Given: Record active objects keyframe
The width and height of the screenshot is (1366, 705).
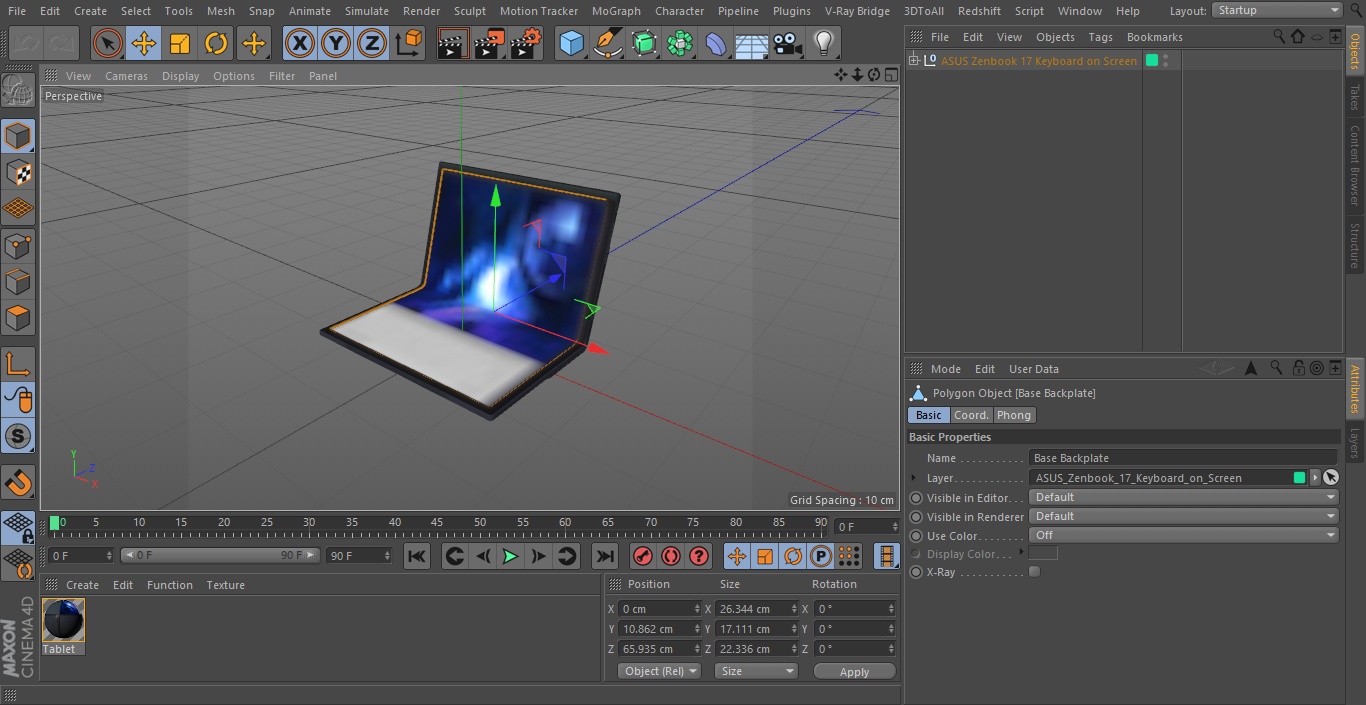Looking at the screenshot, I should (643, 556).
